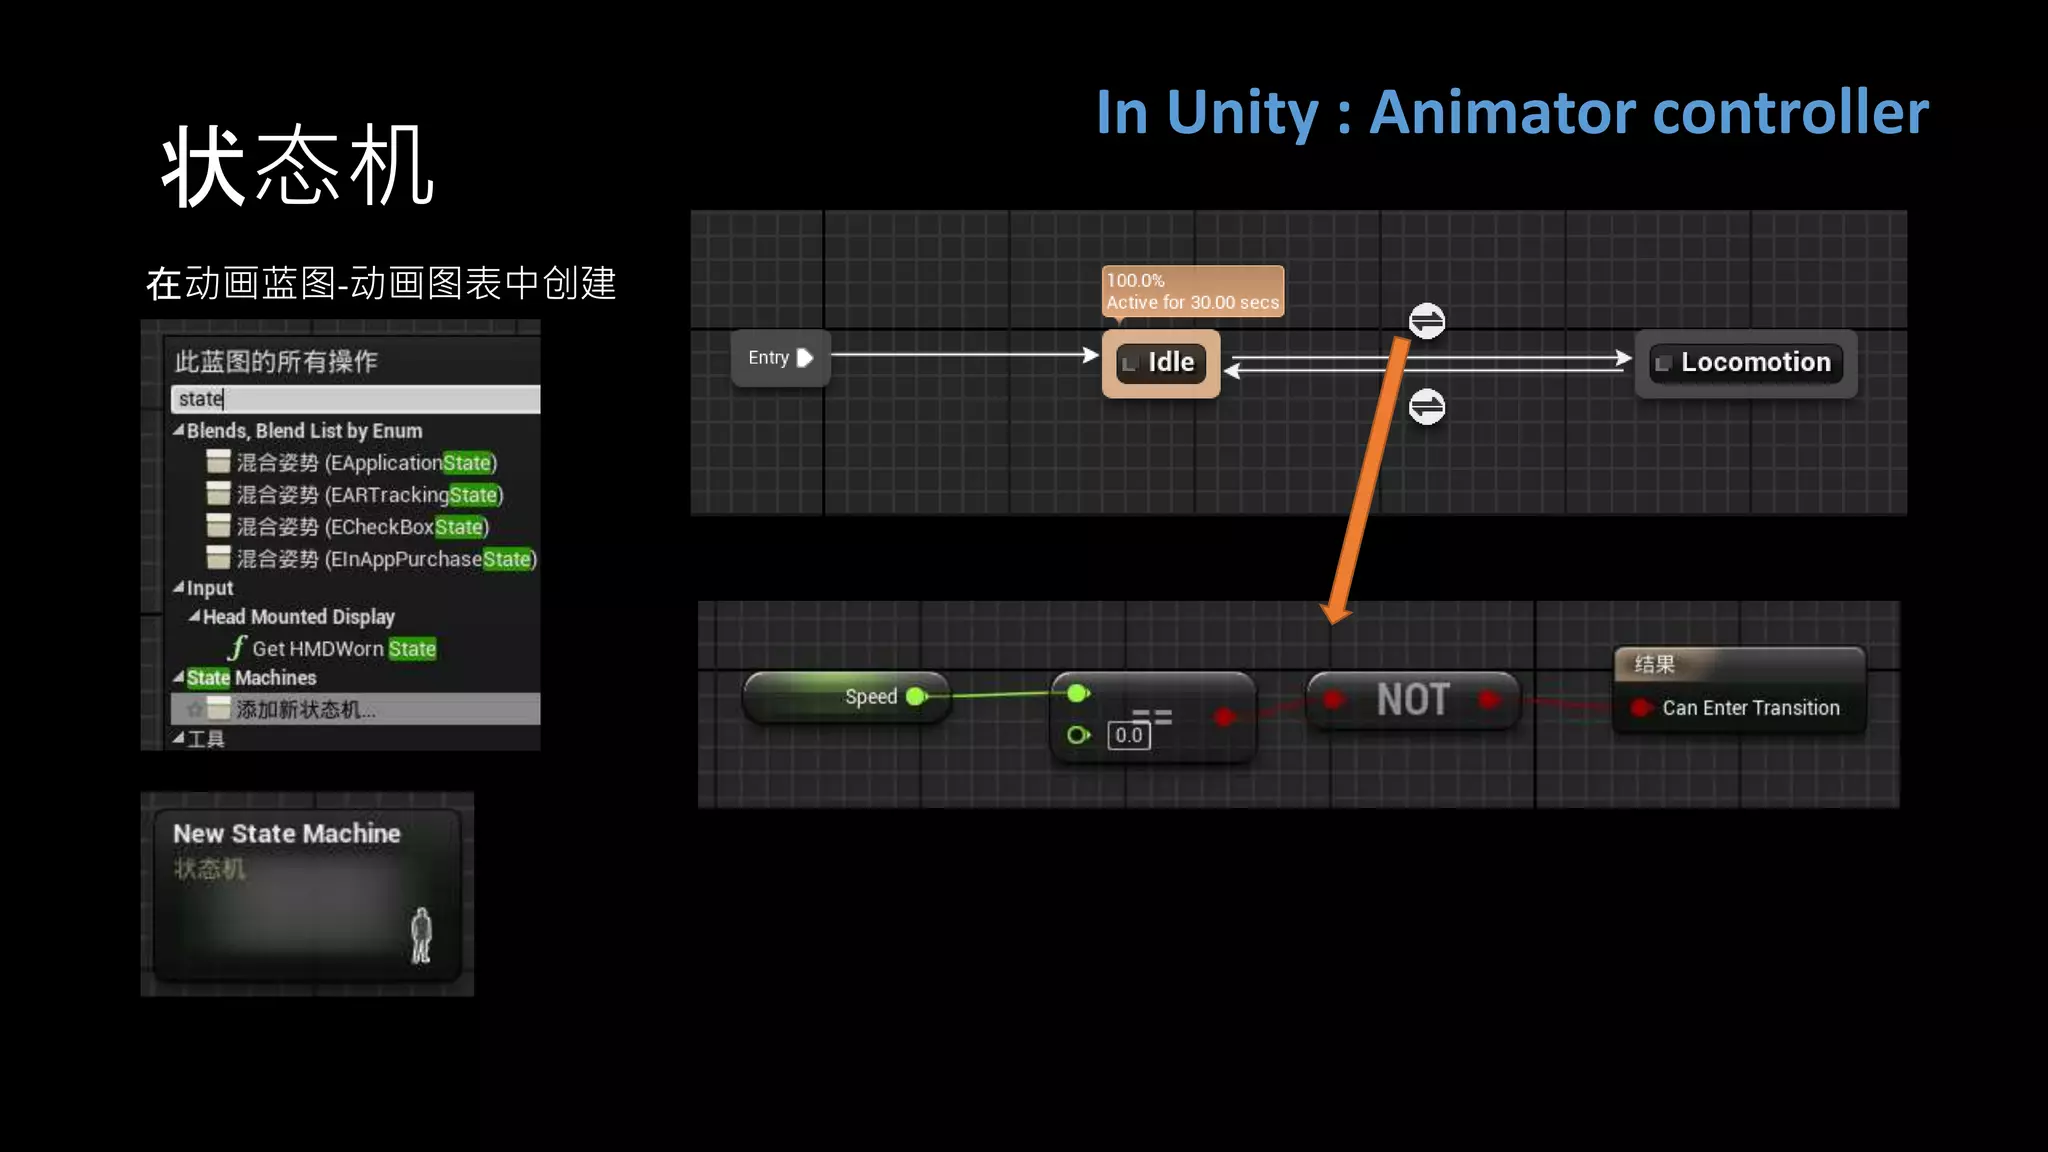2048x1152 pixels.
Task: Click the EInAppPurchaseState blend node icon
Action: (x=218, y=557)
